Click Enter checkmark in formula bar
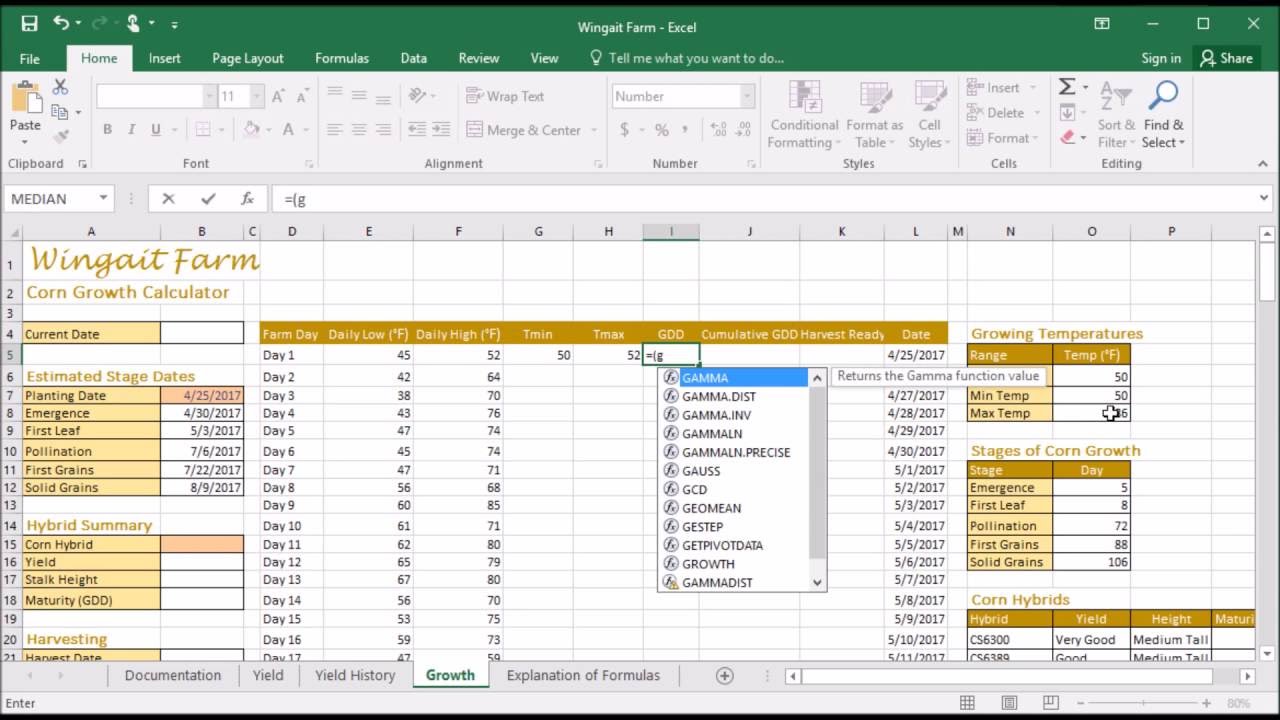Image resolution: width=1280 pixels, height=720 pixels. pyautogui.click(x=208, y=199)
